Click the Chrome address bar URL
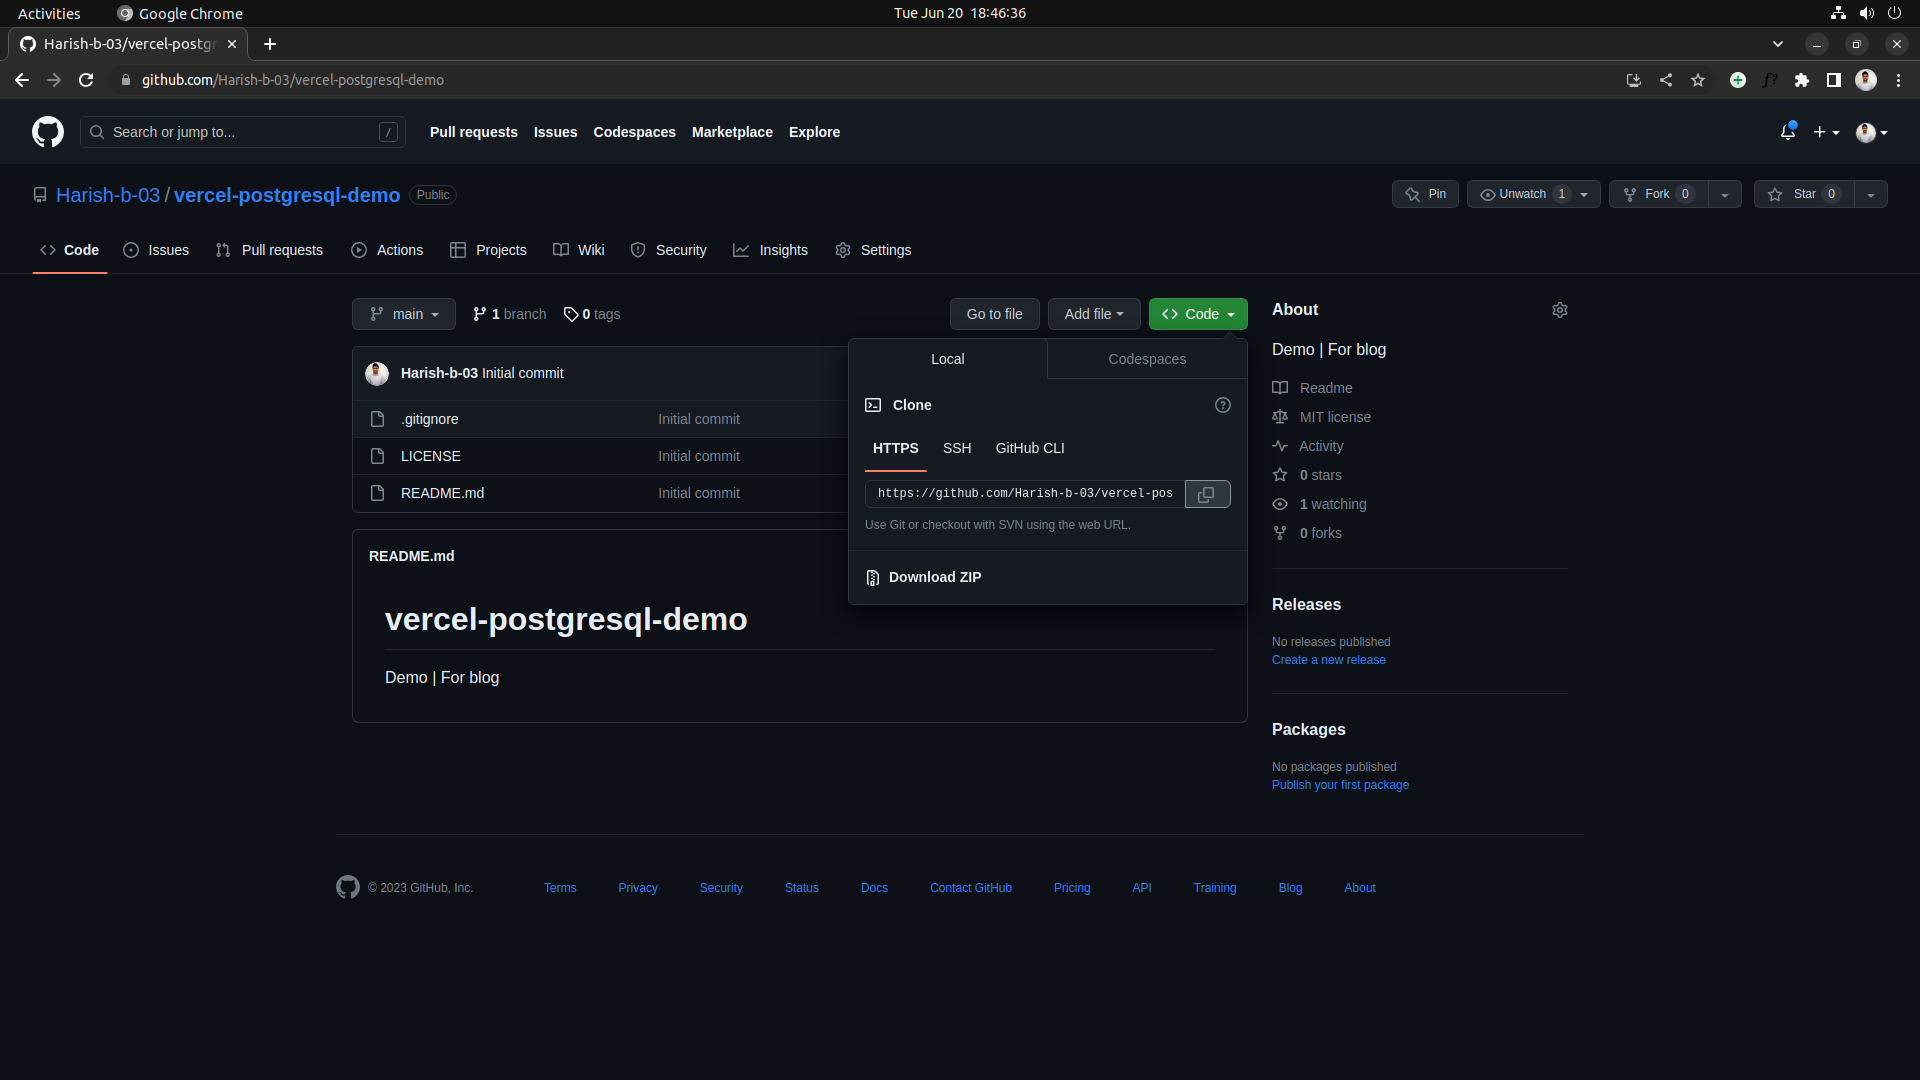The width and height of the screenshot is (1920, 1080). (293, 80)
